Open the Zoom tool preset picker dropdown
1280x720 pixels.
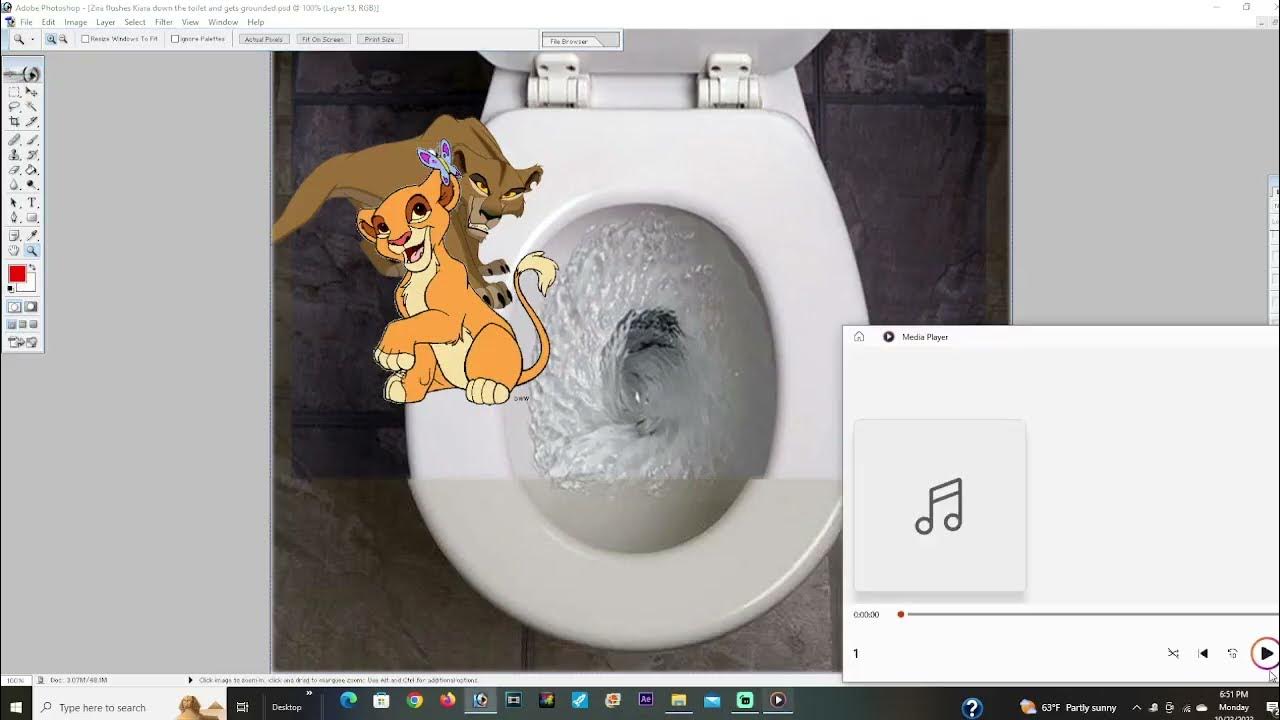click(32, 39)
